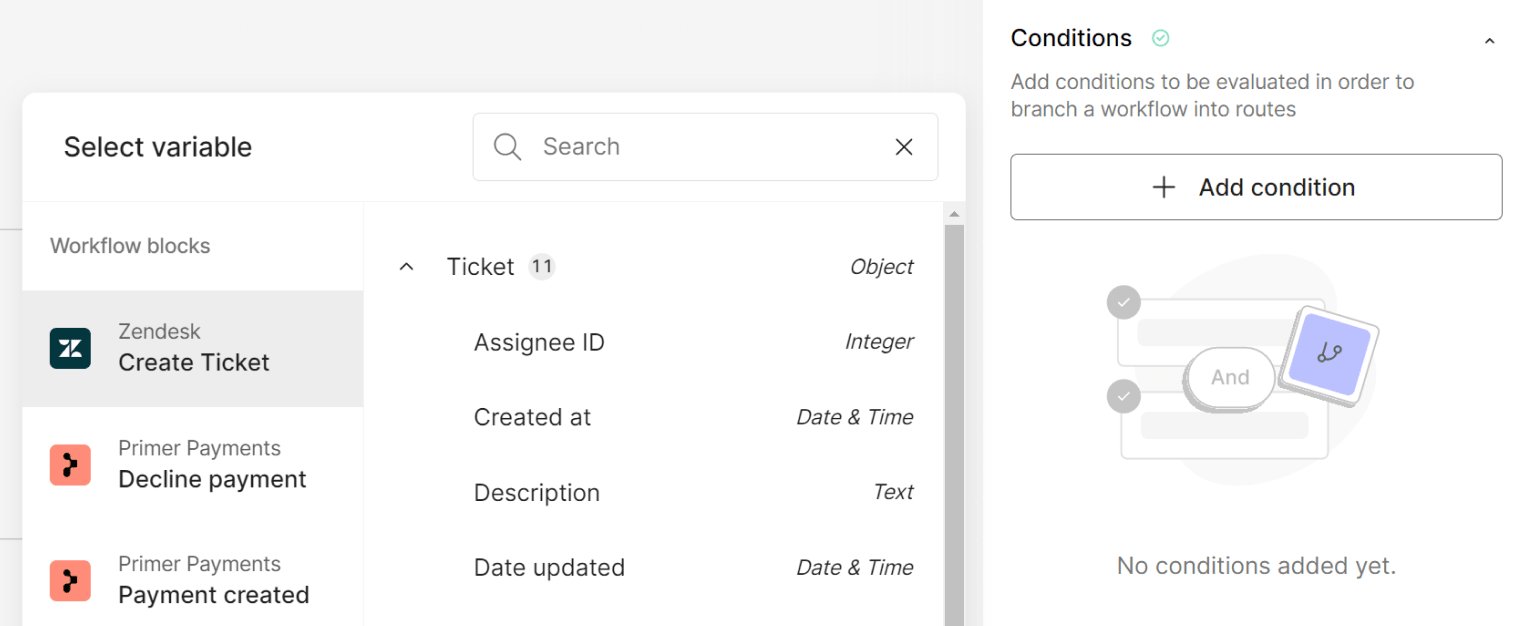Collapse the Conditions section chevron
The width and height of the screenshot is (1530, 626).
coord(1489,41)
